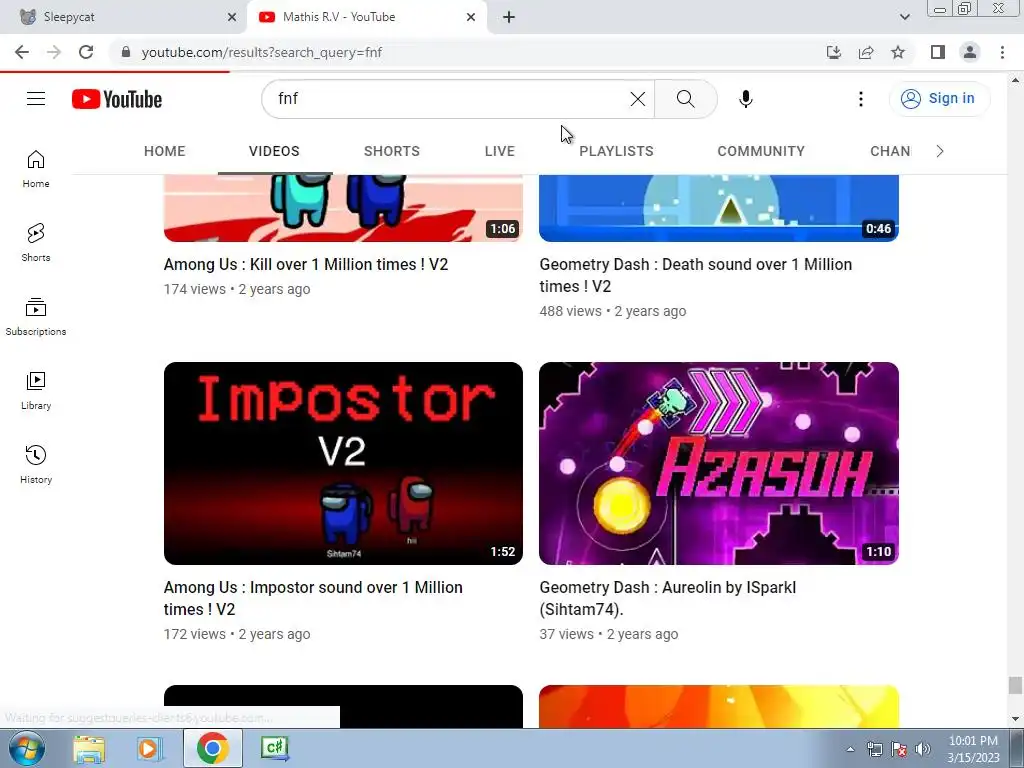Go back with the browser back arrow
Viewport: 1024px width, 768px height.
[22, 52]
